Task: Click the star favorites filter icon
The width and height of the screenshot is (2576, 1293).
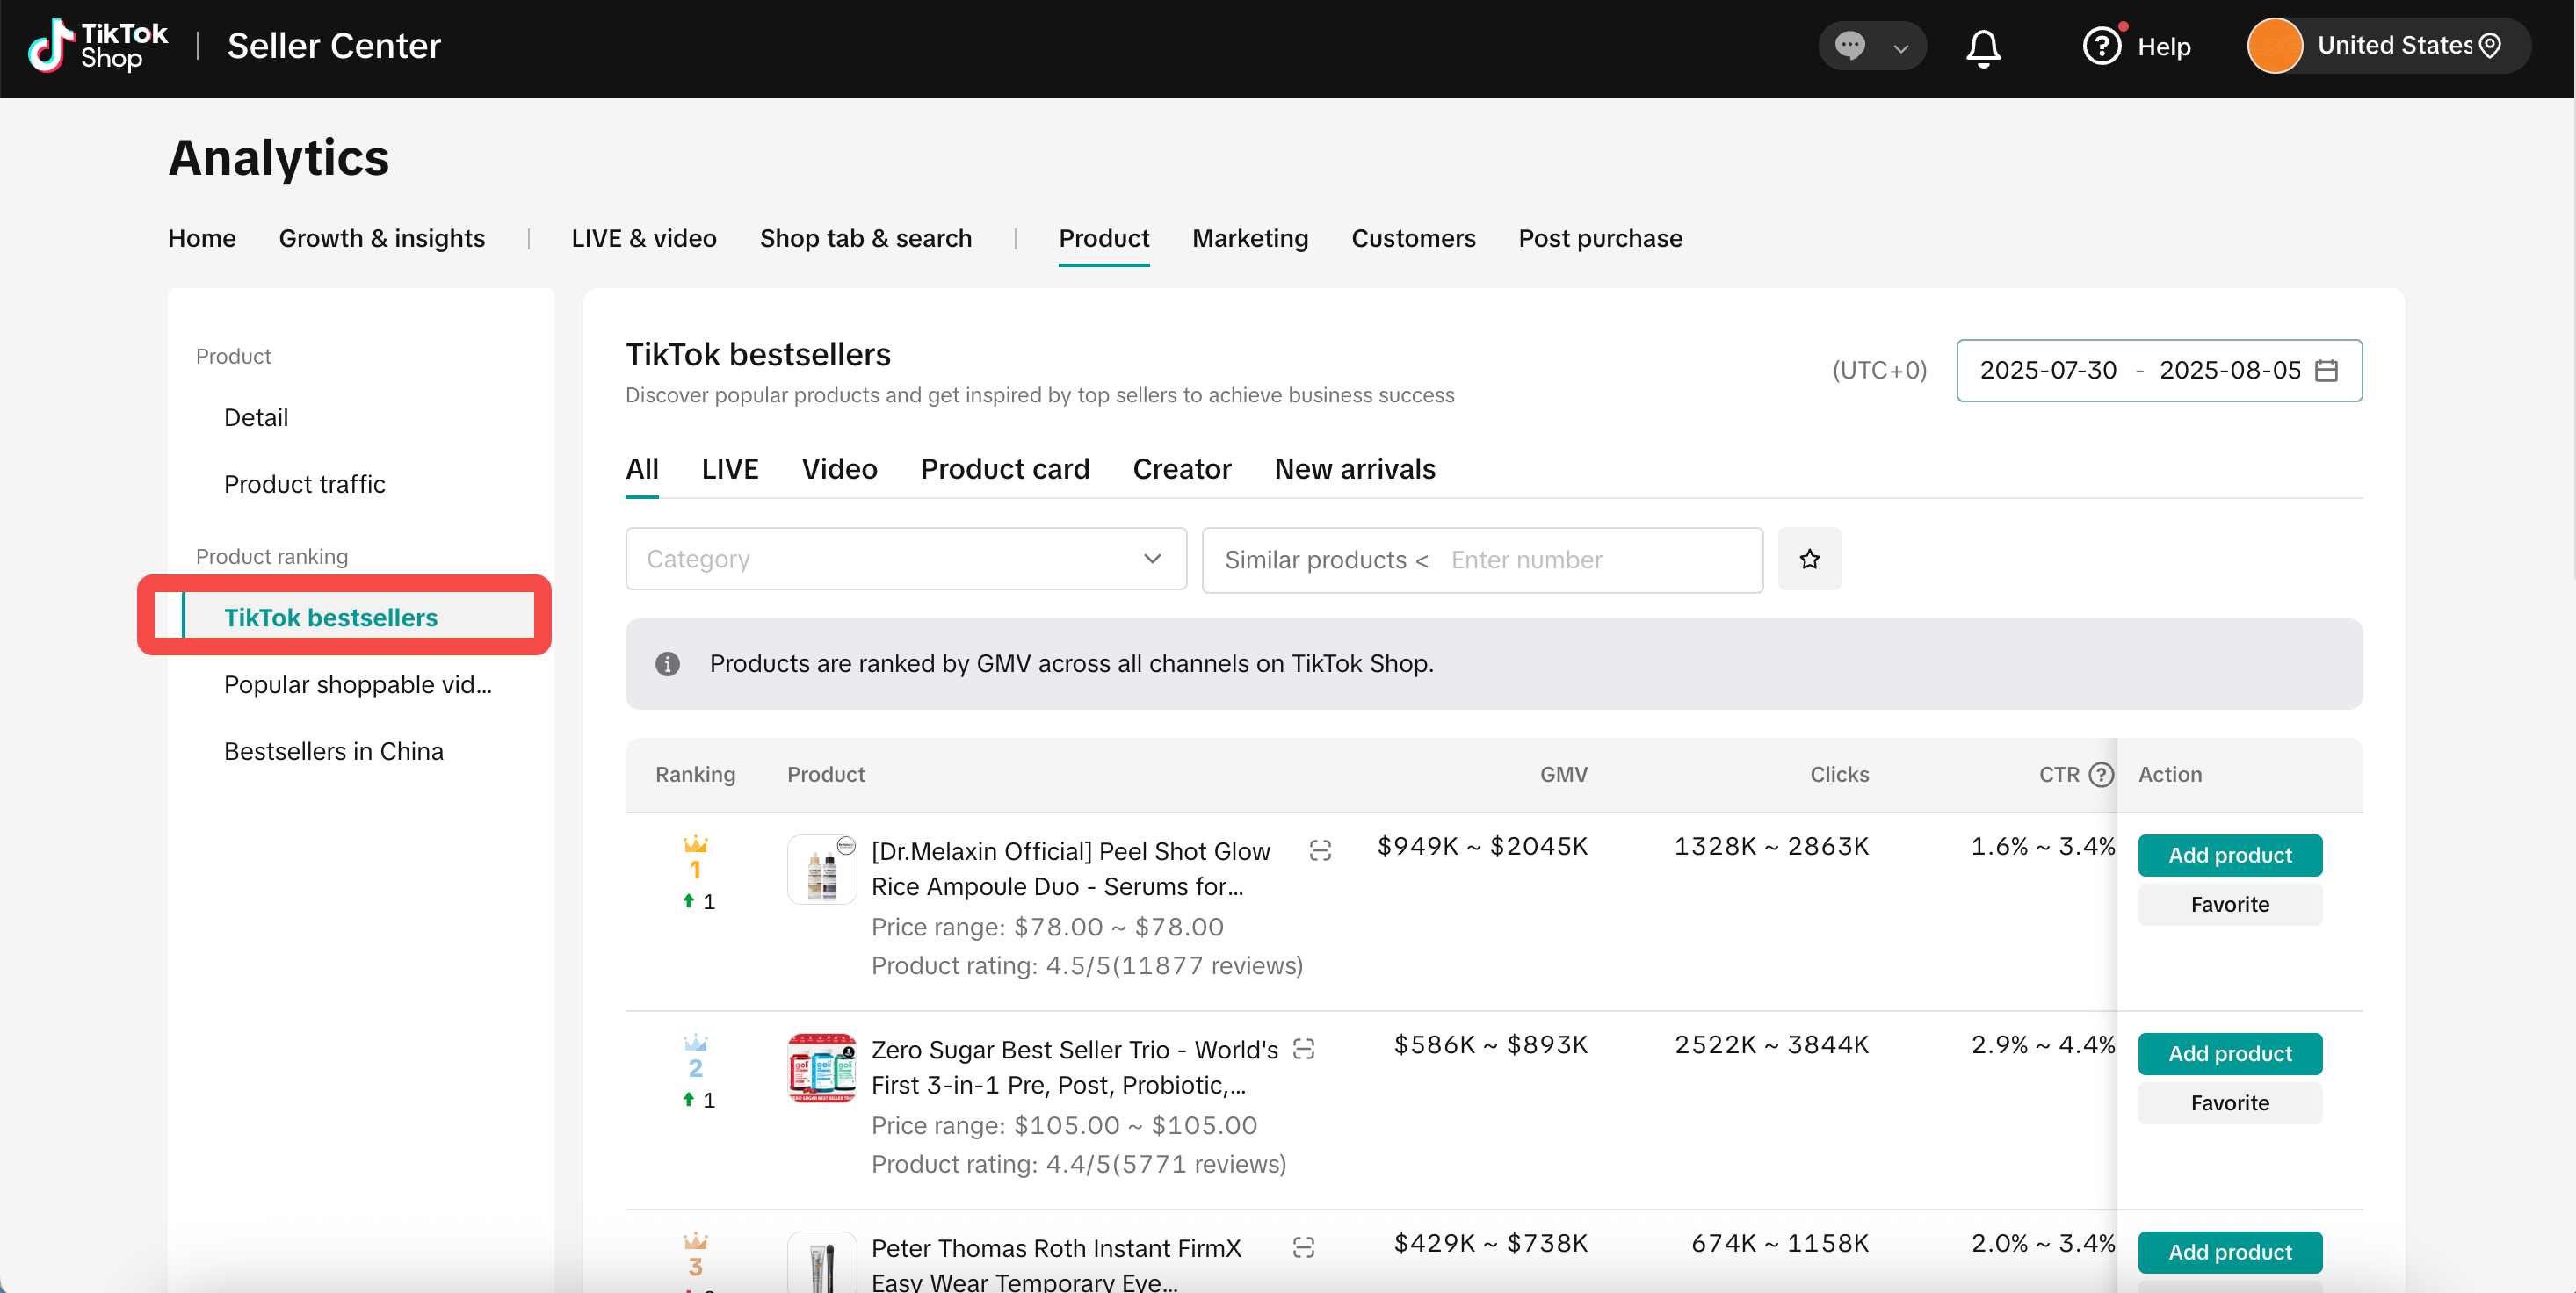Action: (1809, 559)
